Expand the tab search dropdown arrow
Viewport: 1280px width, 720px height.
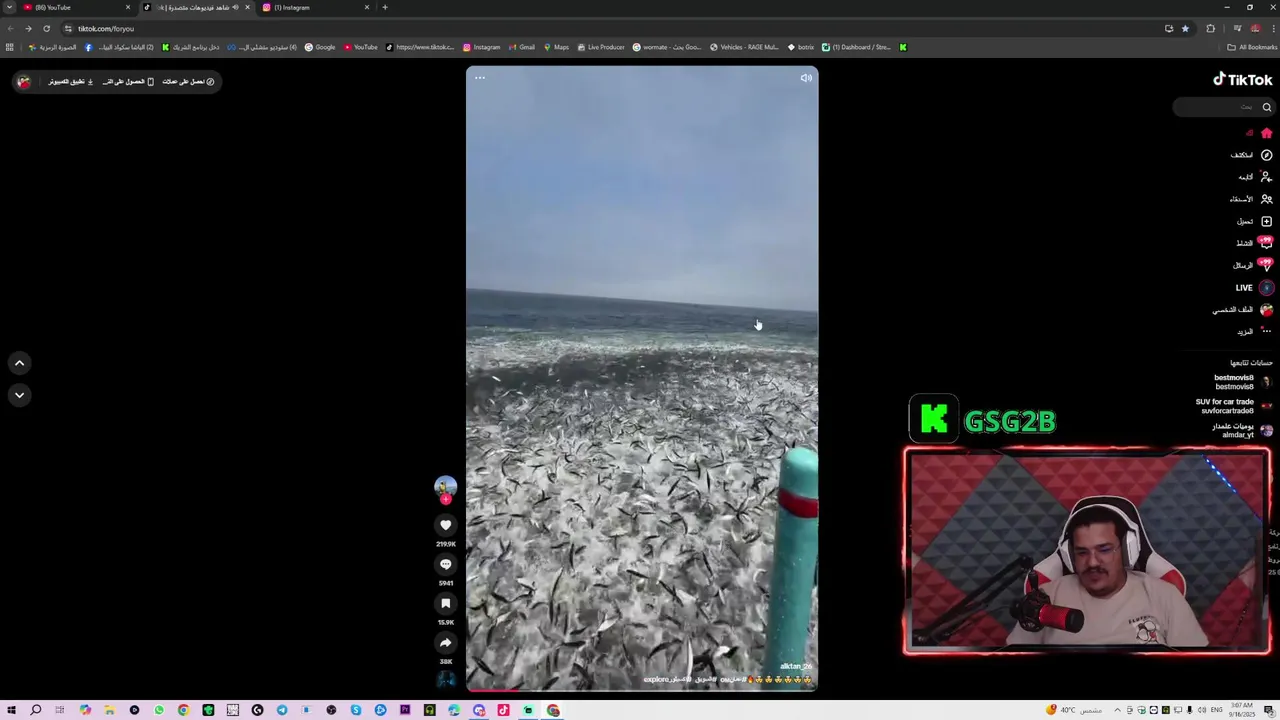click(9, 7)
